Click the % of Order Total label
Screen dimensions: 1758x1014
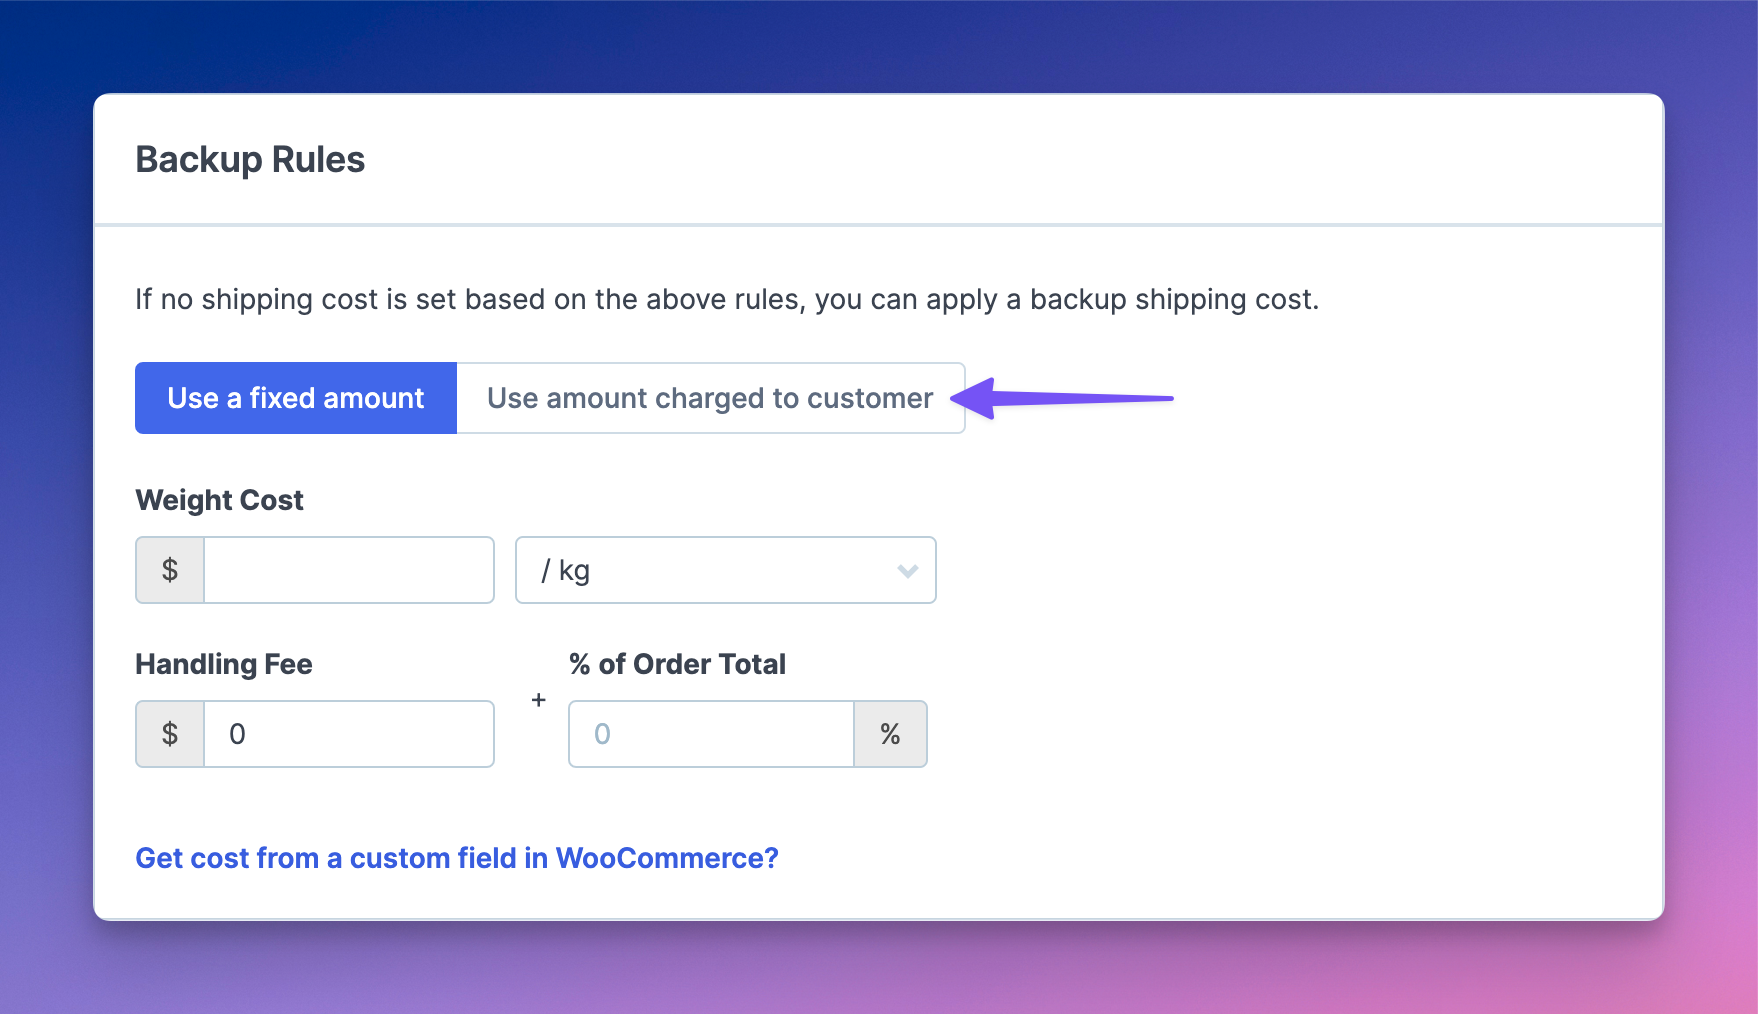click(677, 664)
